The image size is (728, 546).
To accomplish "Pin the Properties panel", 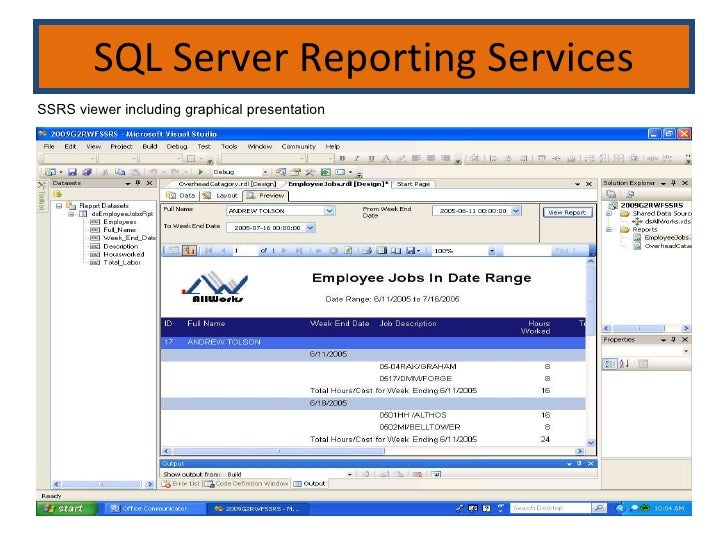I will click(x=673, y=340).
